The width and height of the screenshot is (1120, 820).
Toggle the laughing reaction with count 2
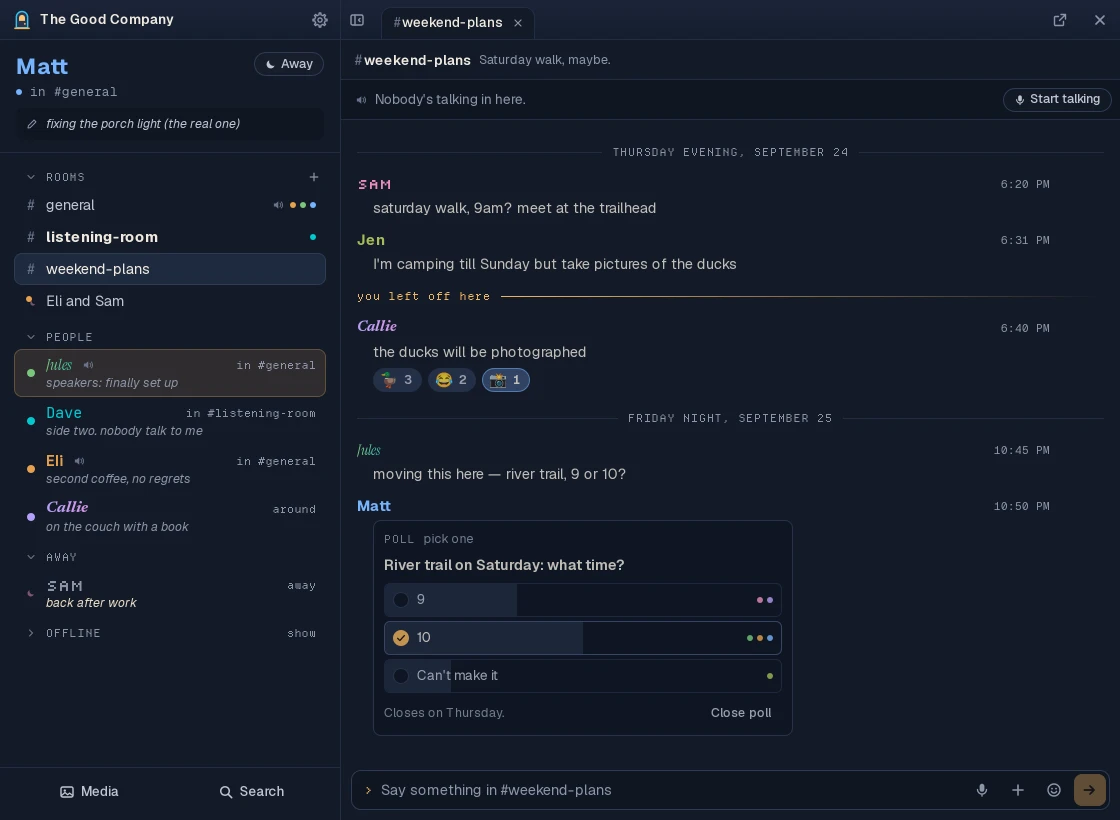[x=451, y=380]
